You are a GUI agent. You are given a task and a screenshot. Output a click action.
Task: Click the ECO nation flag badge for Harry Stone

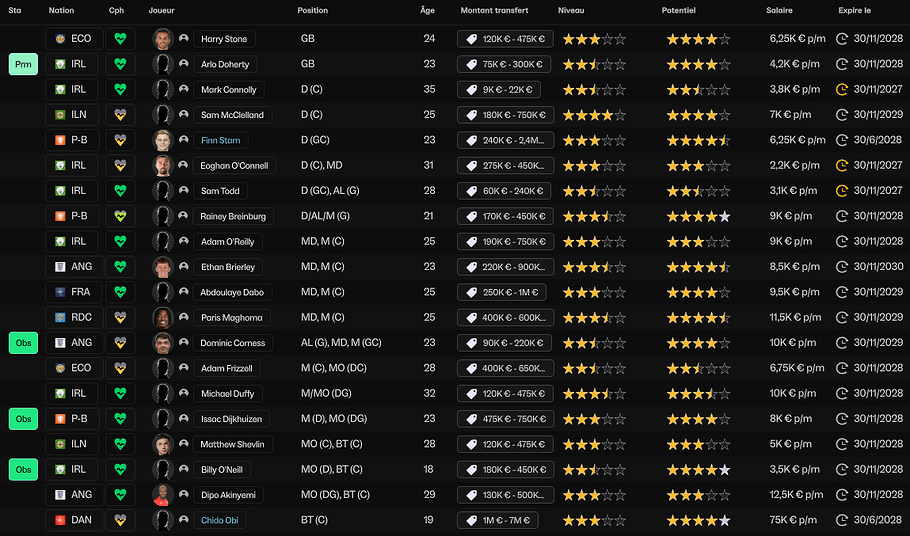(x=74, y=39)
